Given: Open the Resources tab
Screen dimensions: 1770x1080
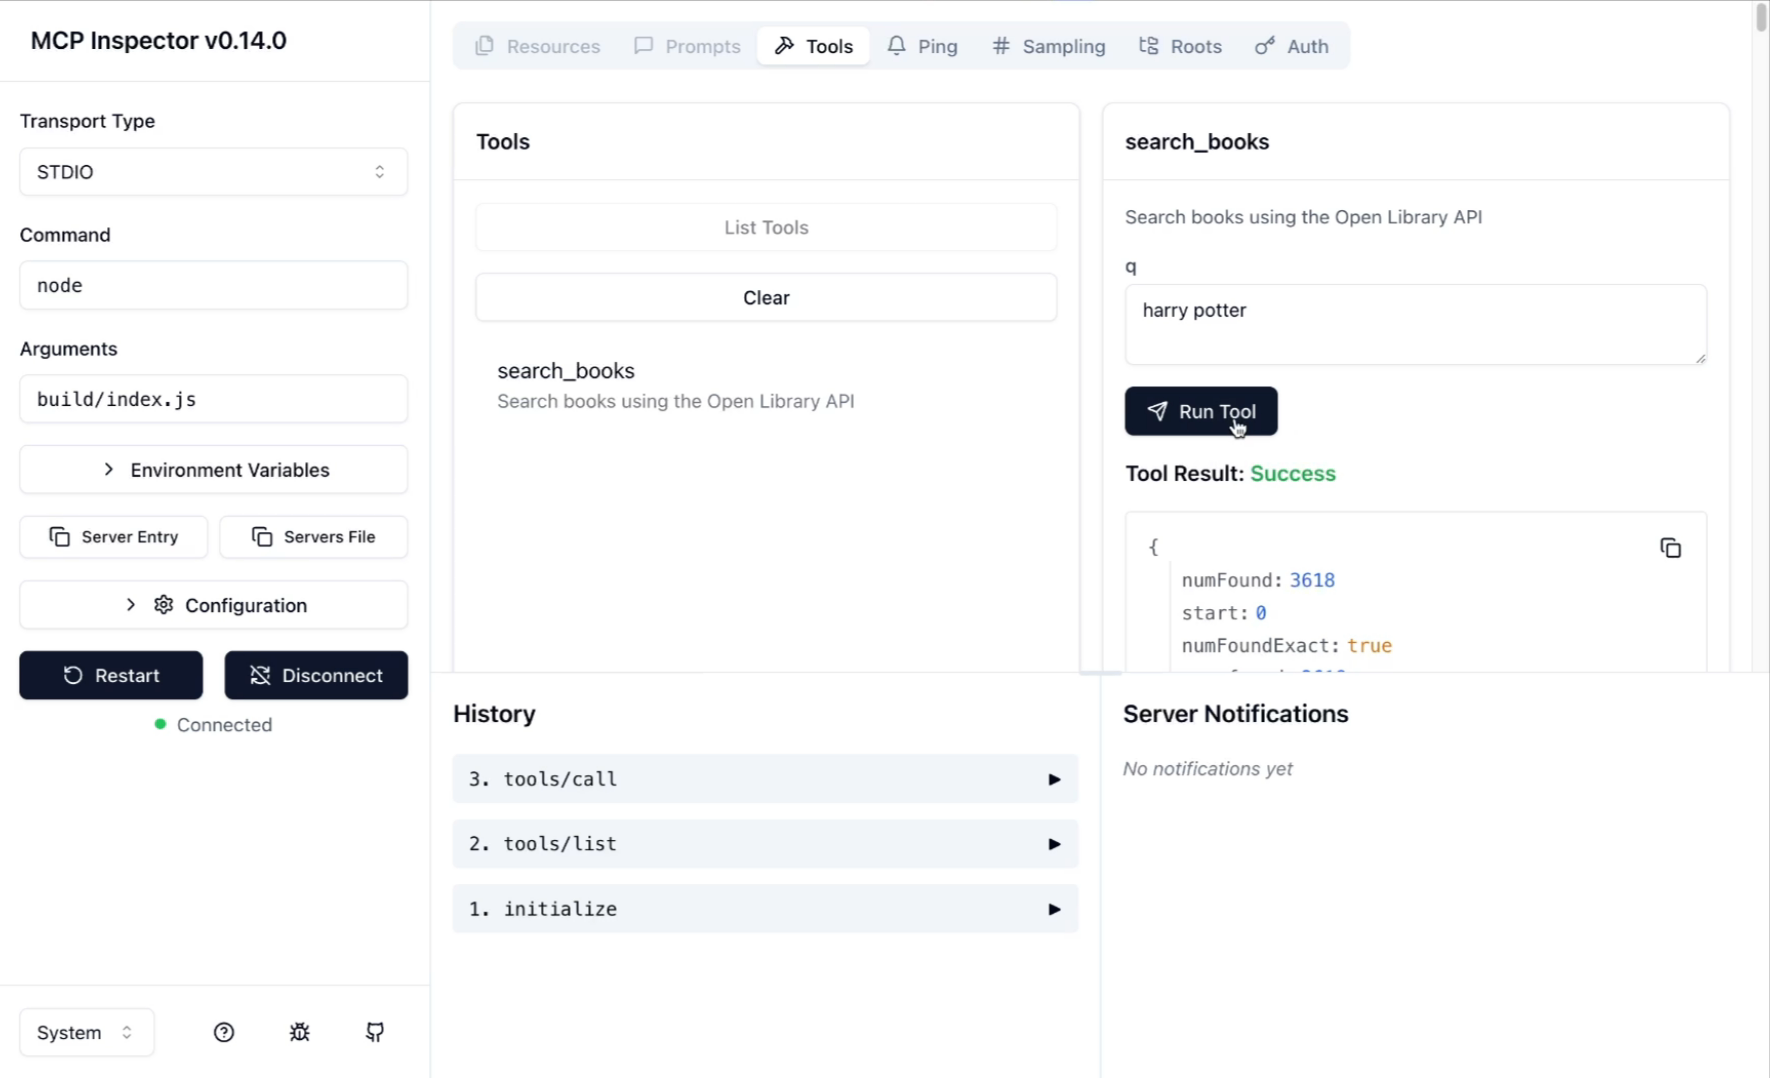Looking at the screenshot, I should [x=538, y=46].
